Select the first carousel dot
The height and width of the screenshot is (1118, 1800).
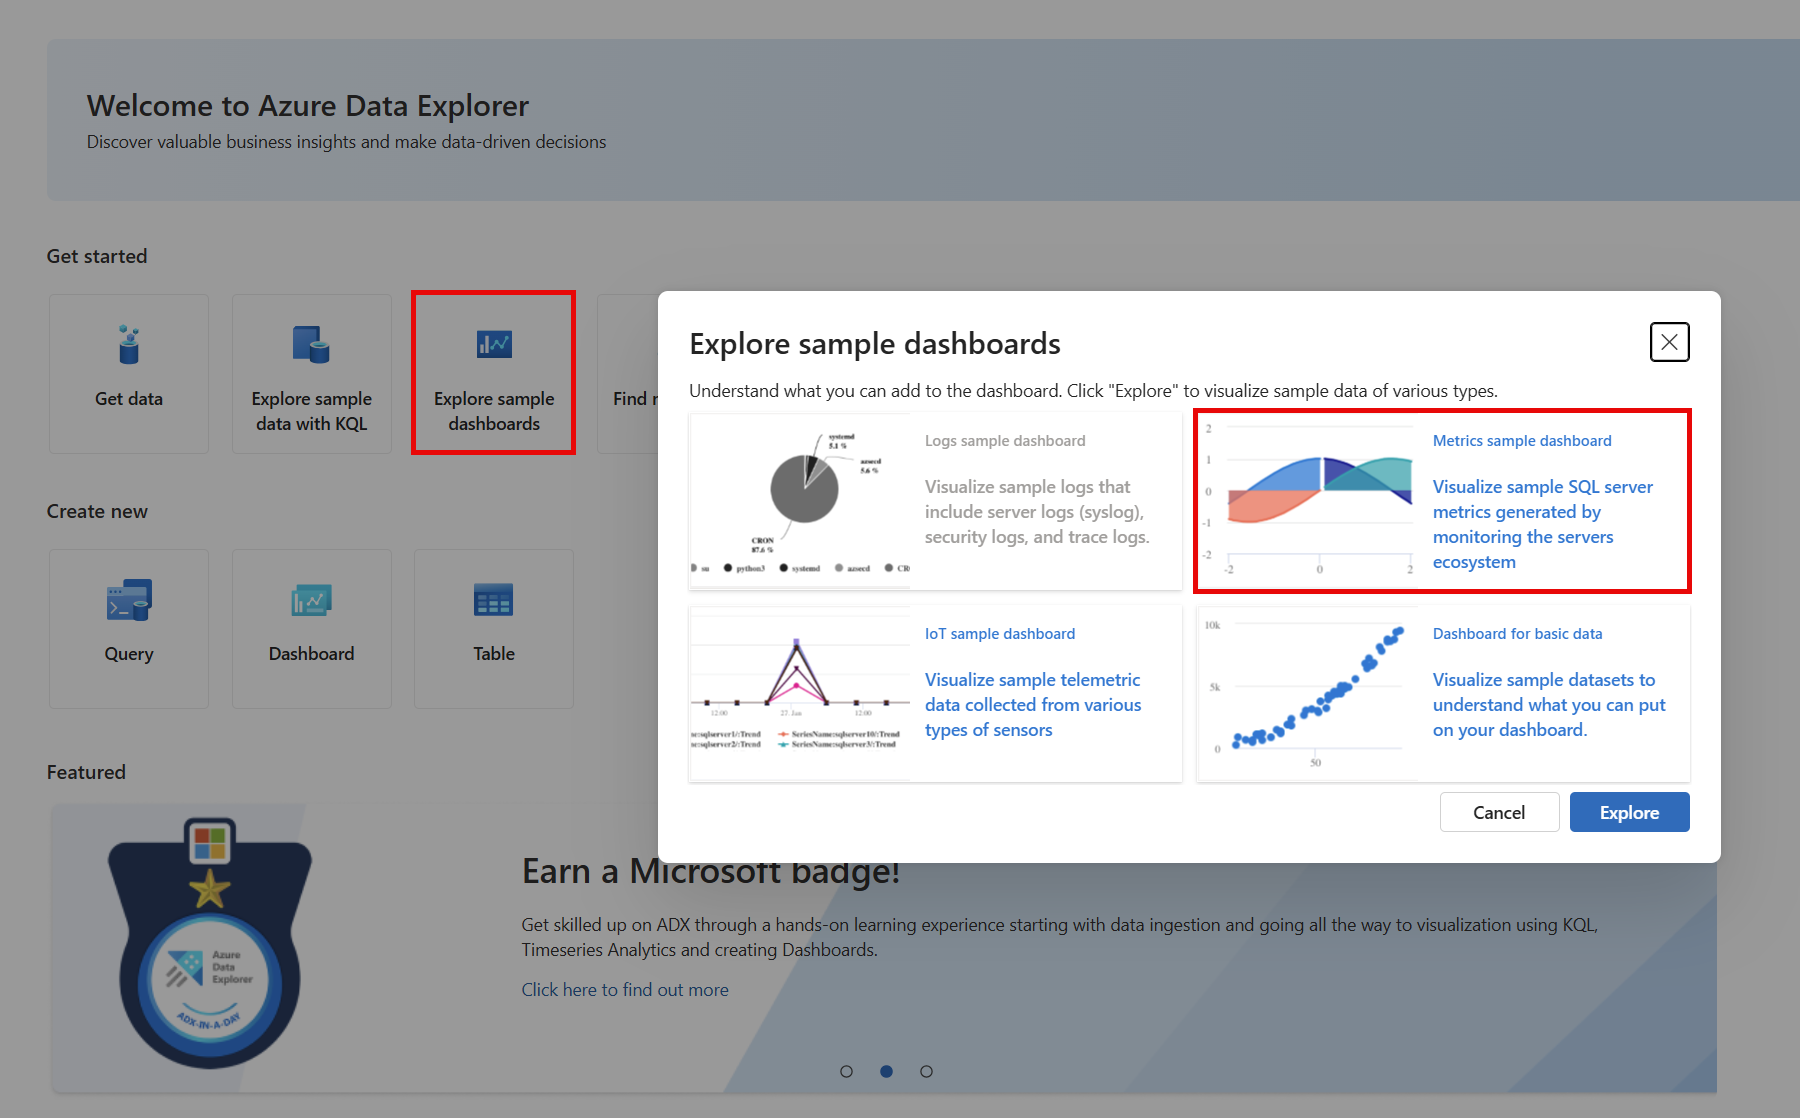pos(846,1071)
